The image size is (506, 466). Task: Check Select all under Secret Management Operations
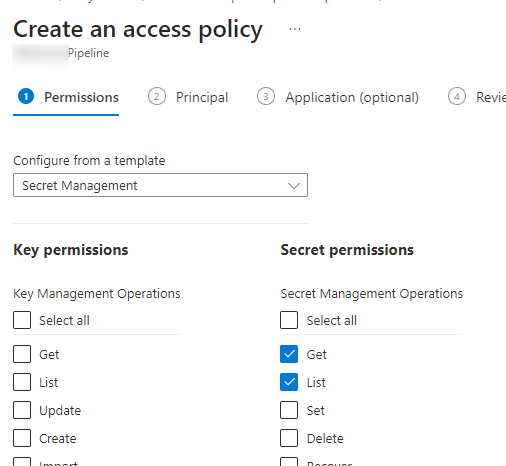tap(289, 320)
